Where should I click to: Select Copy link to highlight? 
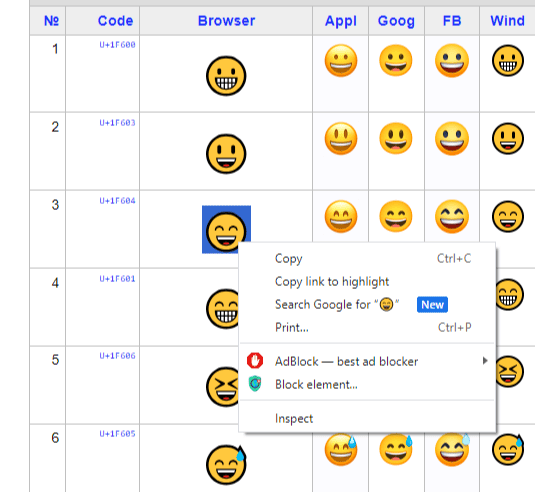coord(367,281)
